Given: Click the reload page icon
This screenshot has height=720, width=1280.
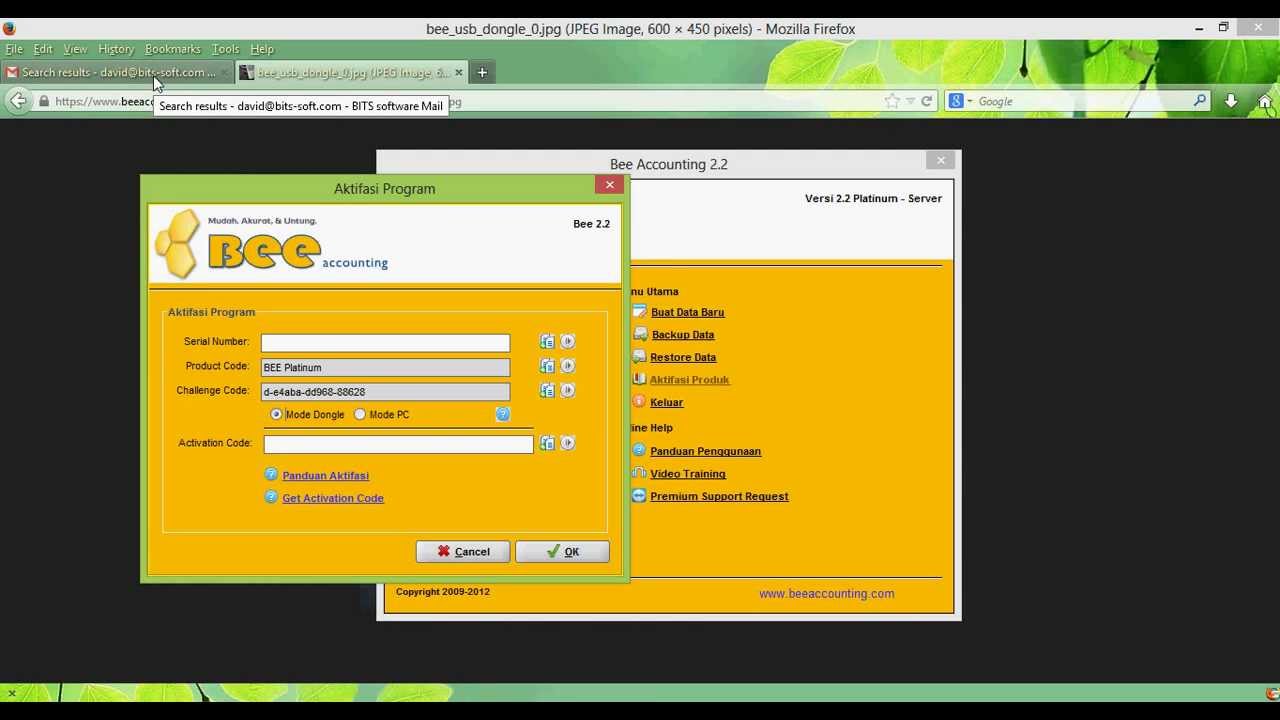Looking at the screenshot, I should (926, 101).
